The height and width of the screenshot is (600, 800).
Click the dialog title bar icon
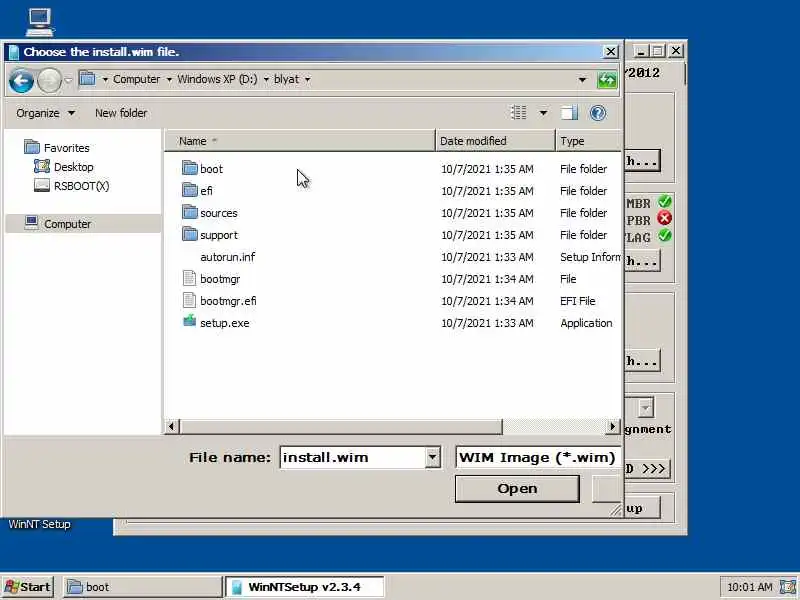(14, 52)
